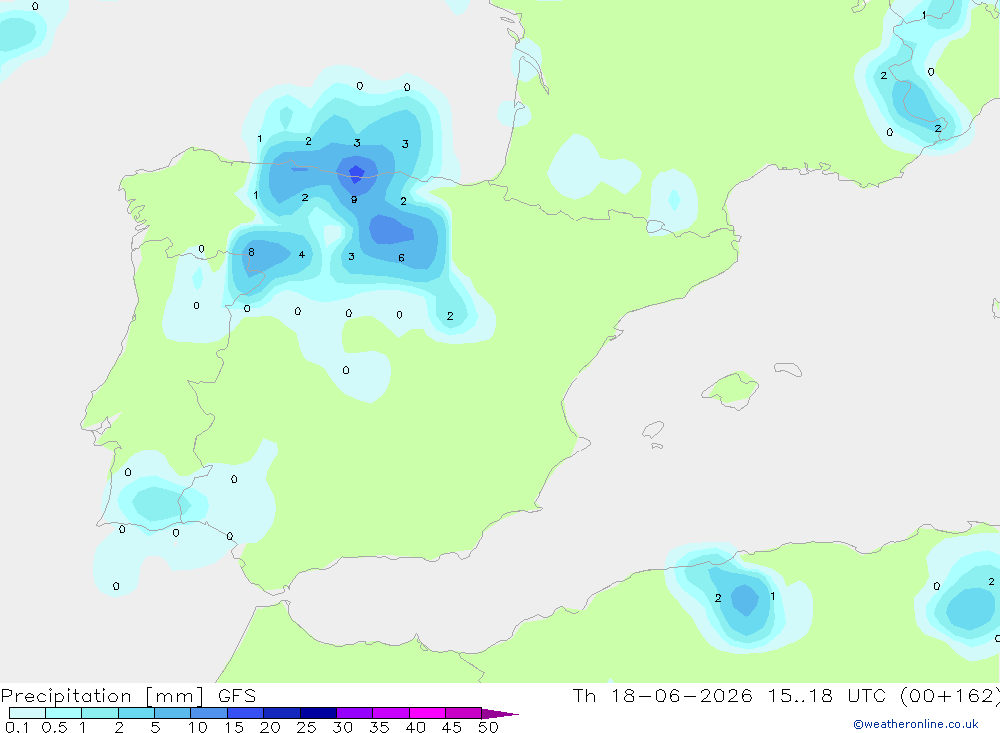Screen dimensions: 1000x733
Task: Click the legend label 10
Action: click(x=198, y=727)
